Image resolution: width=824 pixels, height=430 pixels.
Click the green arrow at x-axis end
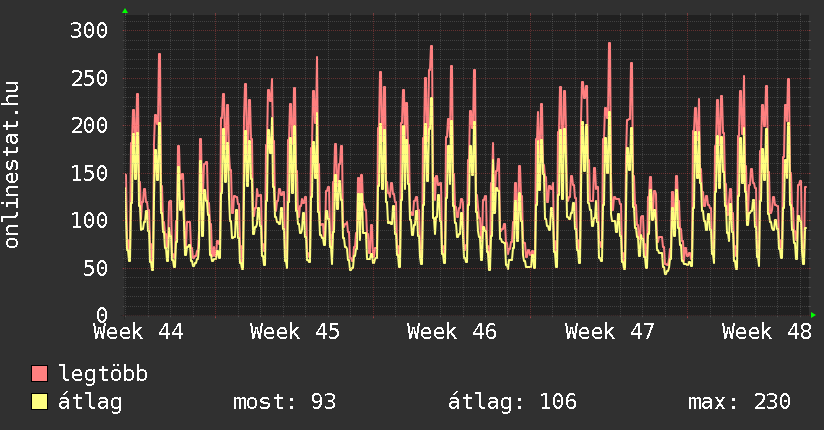tap(813, 315)
